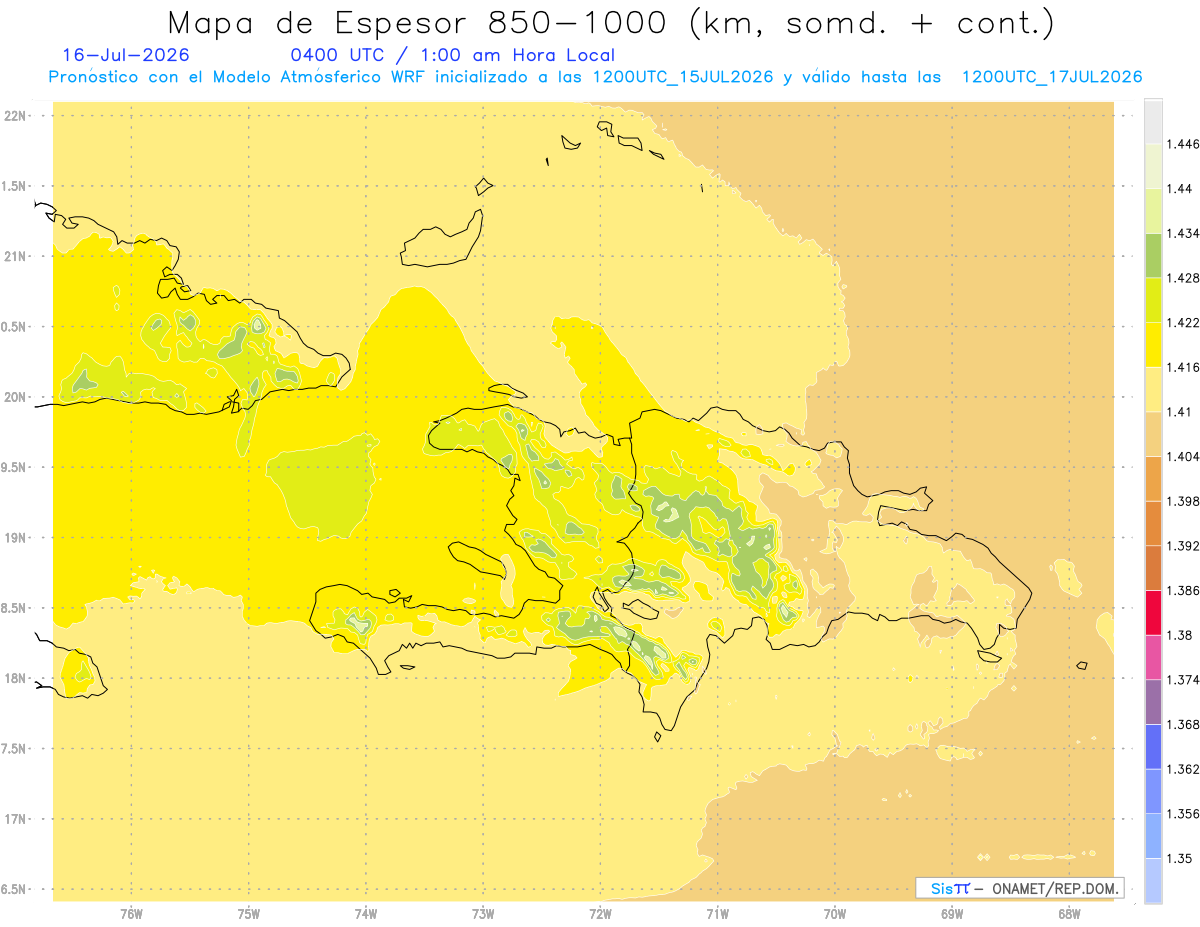Click the latitude label '20N'
Viewport: 1200px width, 927px height.
(14, 397)
